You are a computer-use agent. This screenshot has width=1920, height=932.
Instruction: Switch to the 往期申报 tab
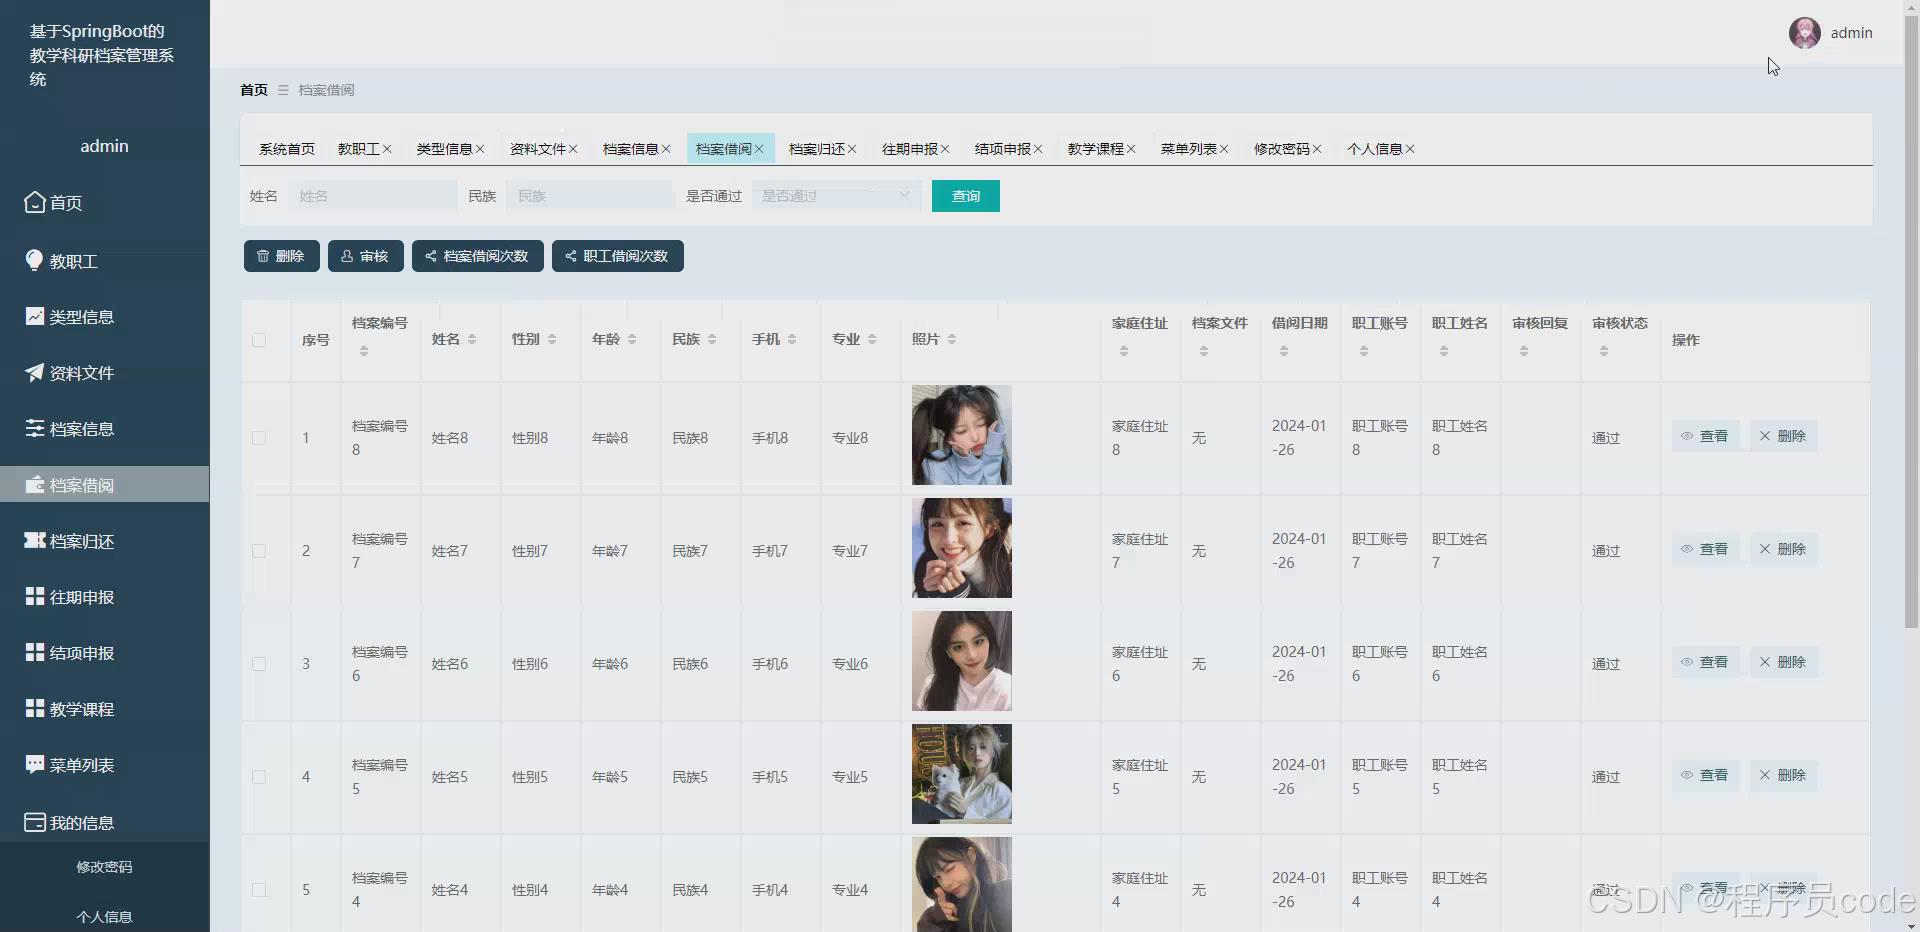click(908, 148)
